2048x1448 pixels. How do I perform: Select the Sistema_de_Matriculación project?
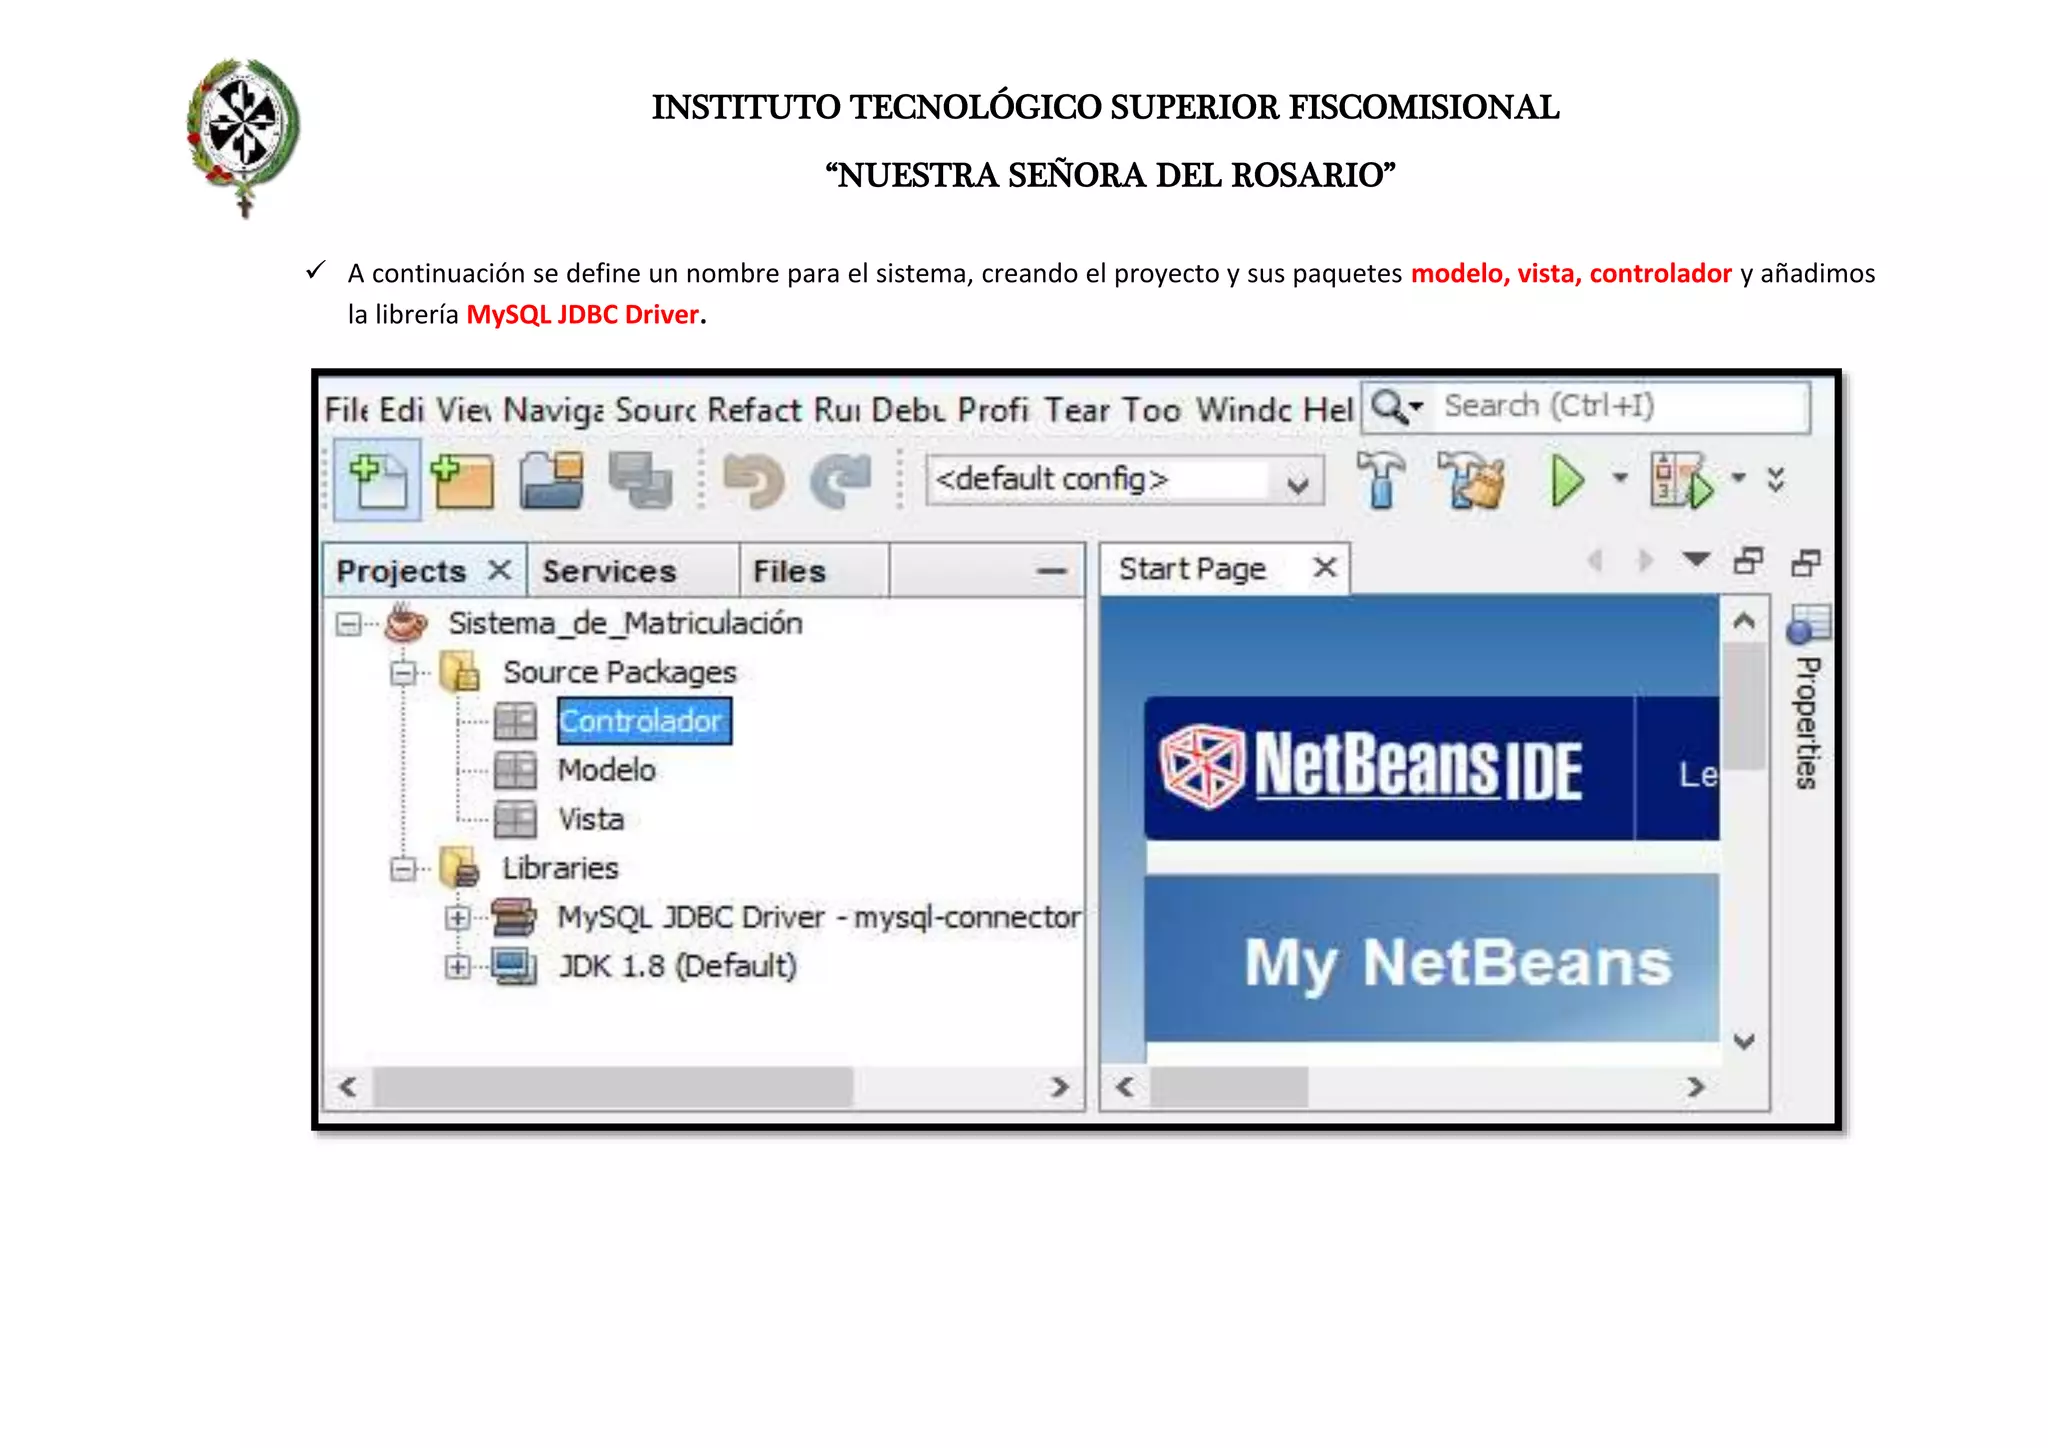coord(625,623)
